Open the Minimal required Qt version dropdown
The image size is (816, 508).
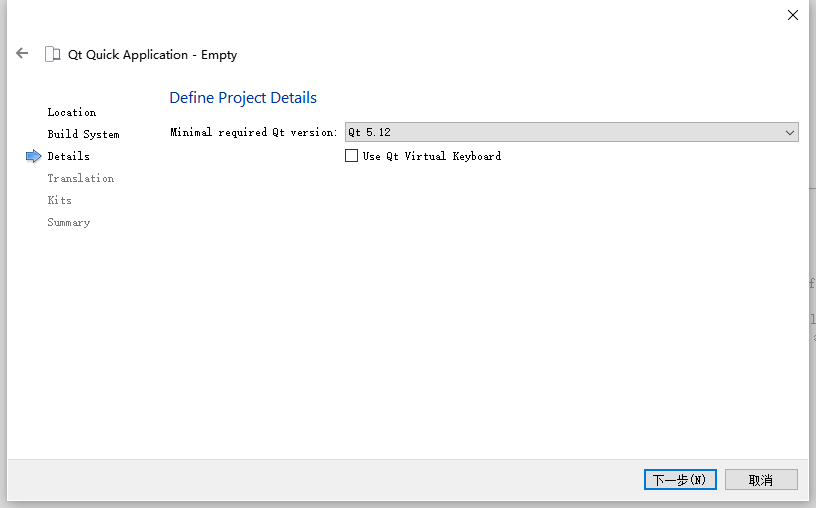click(571, 132)
